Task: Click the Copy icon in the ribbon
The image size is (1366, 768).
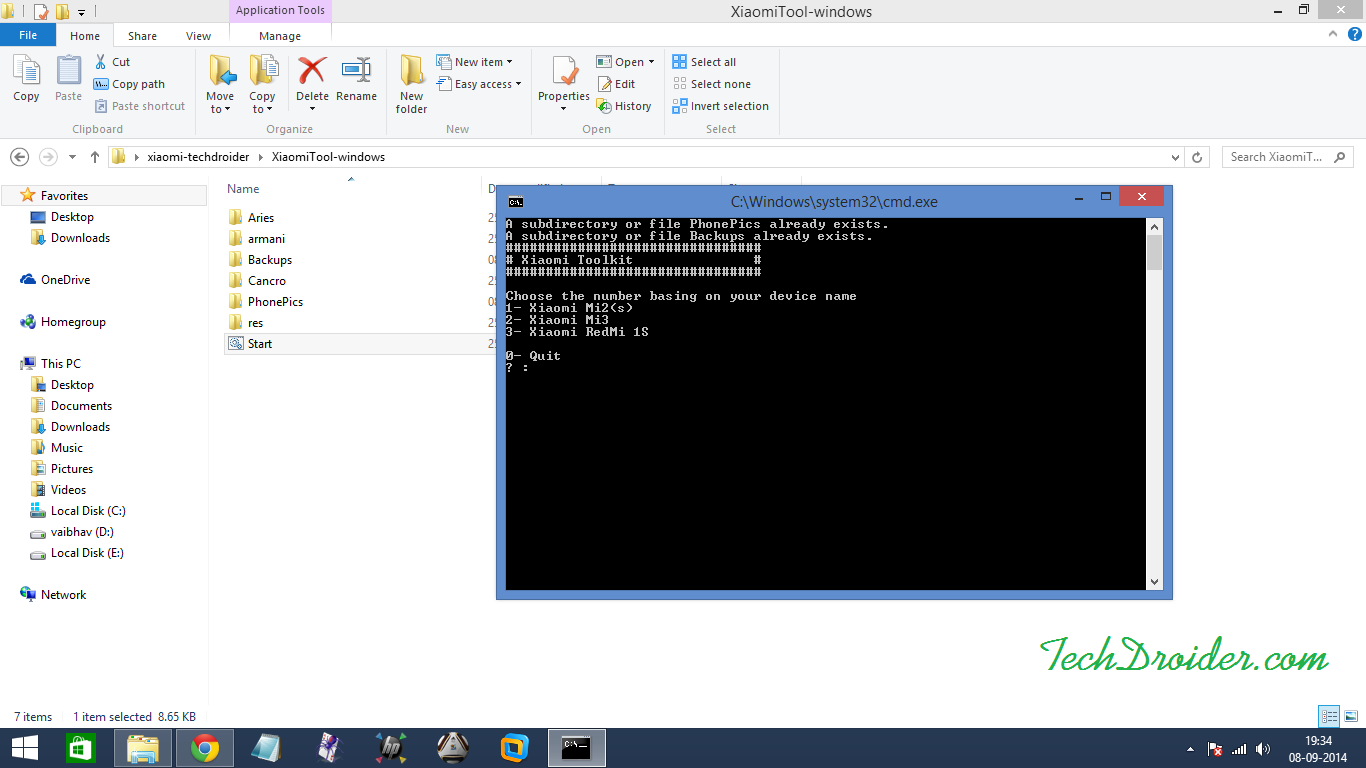Action: point(26,80)
